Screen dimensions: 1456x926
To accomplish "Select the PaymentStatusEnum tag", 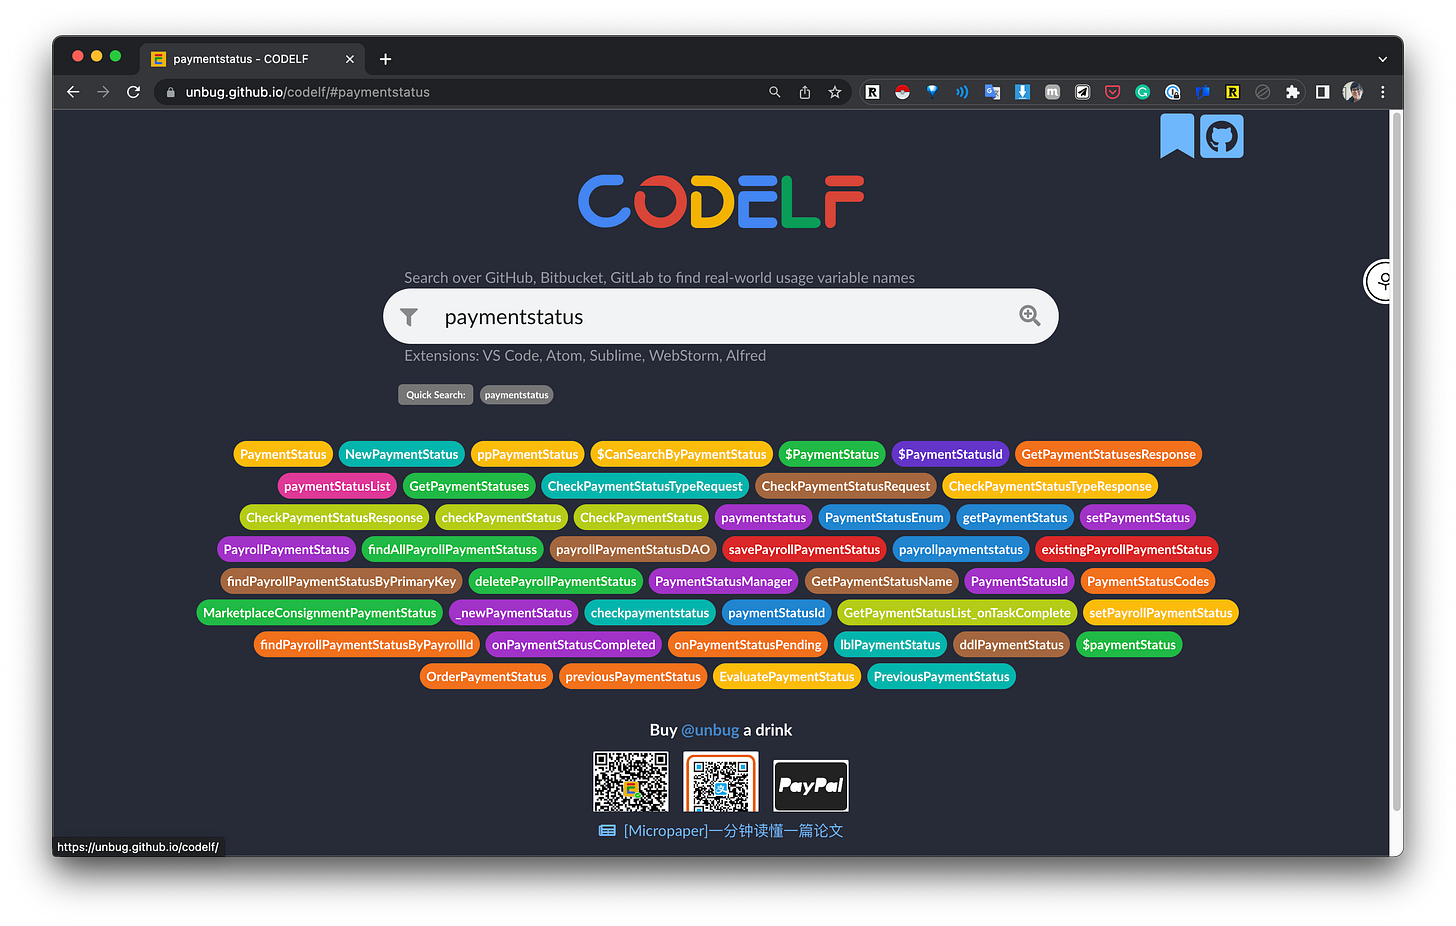I will pyautogui.click(x=884, y=518).
